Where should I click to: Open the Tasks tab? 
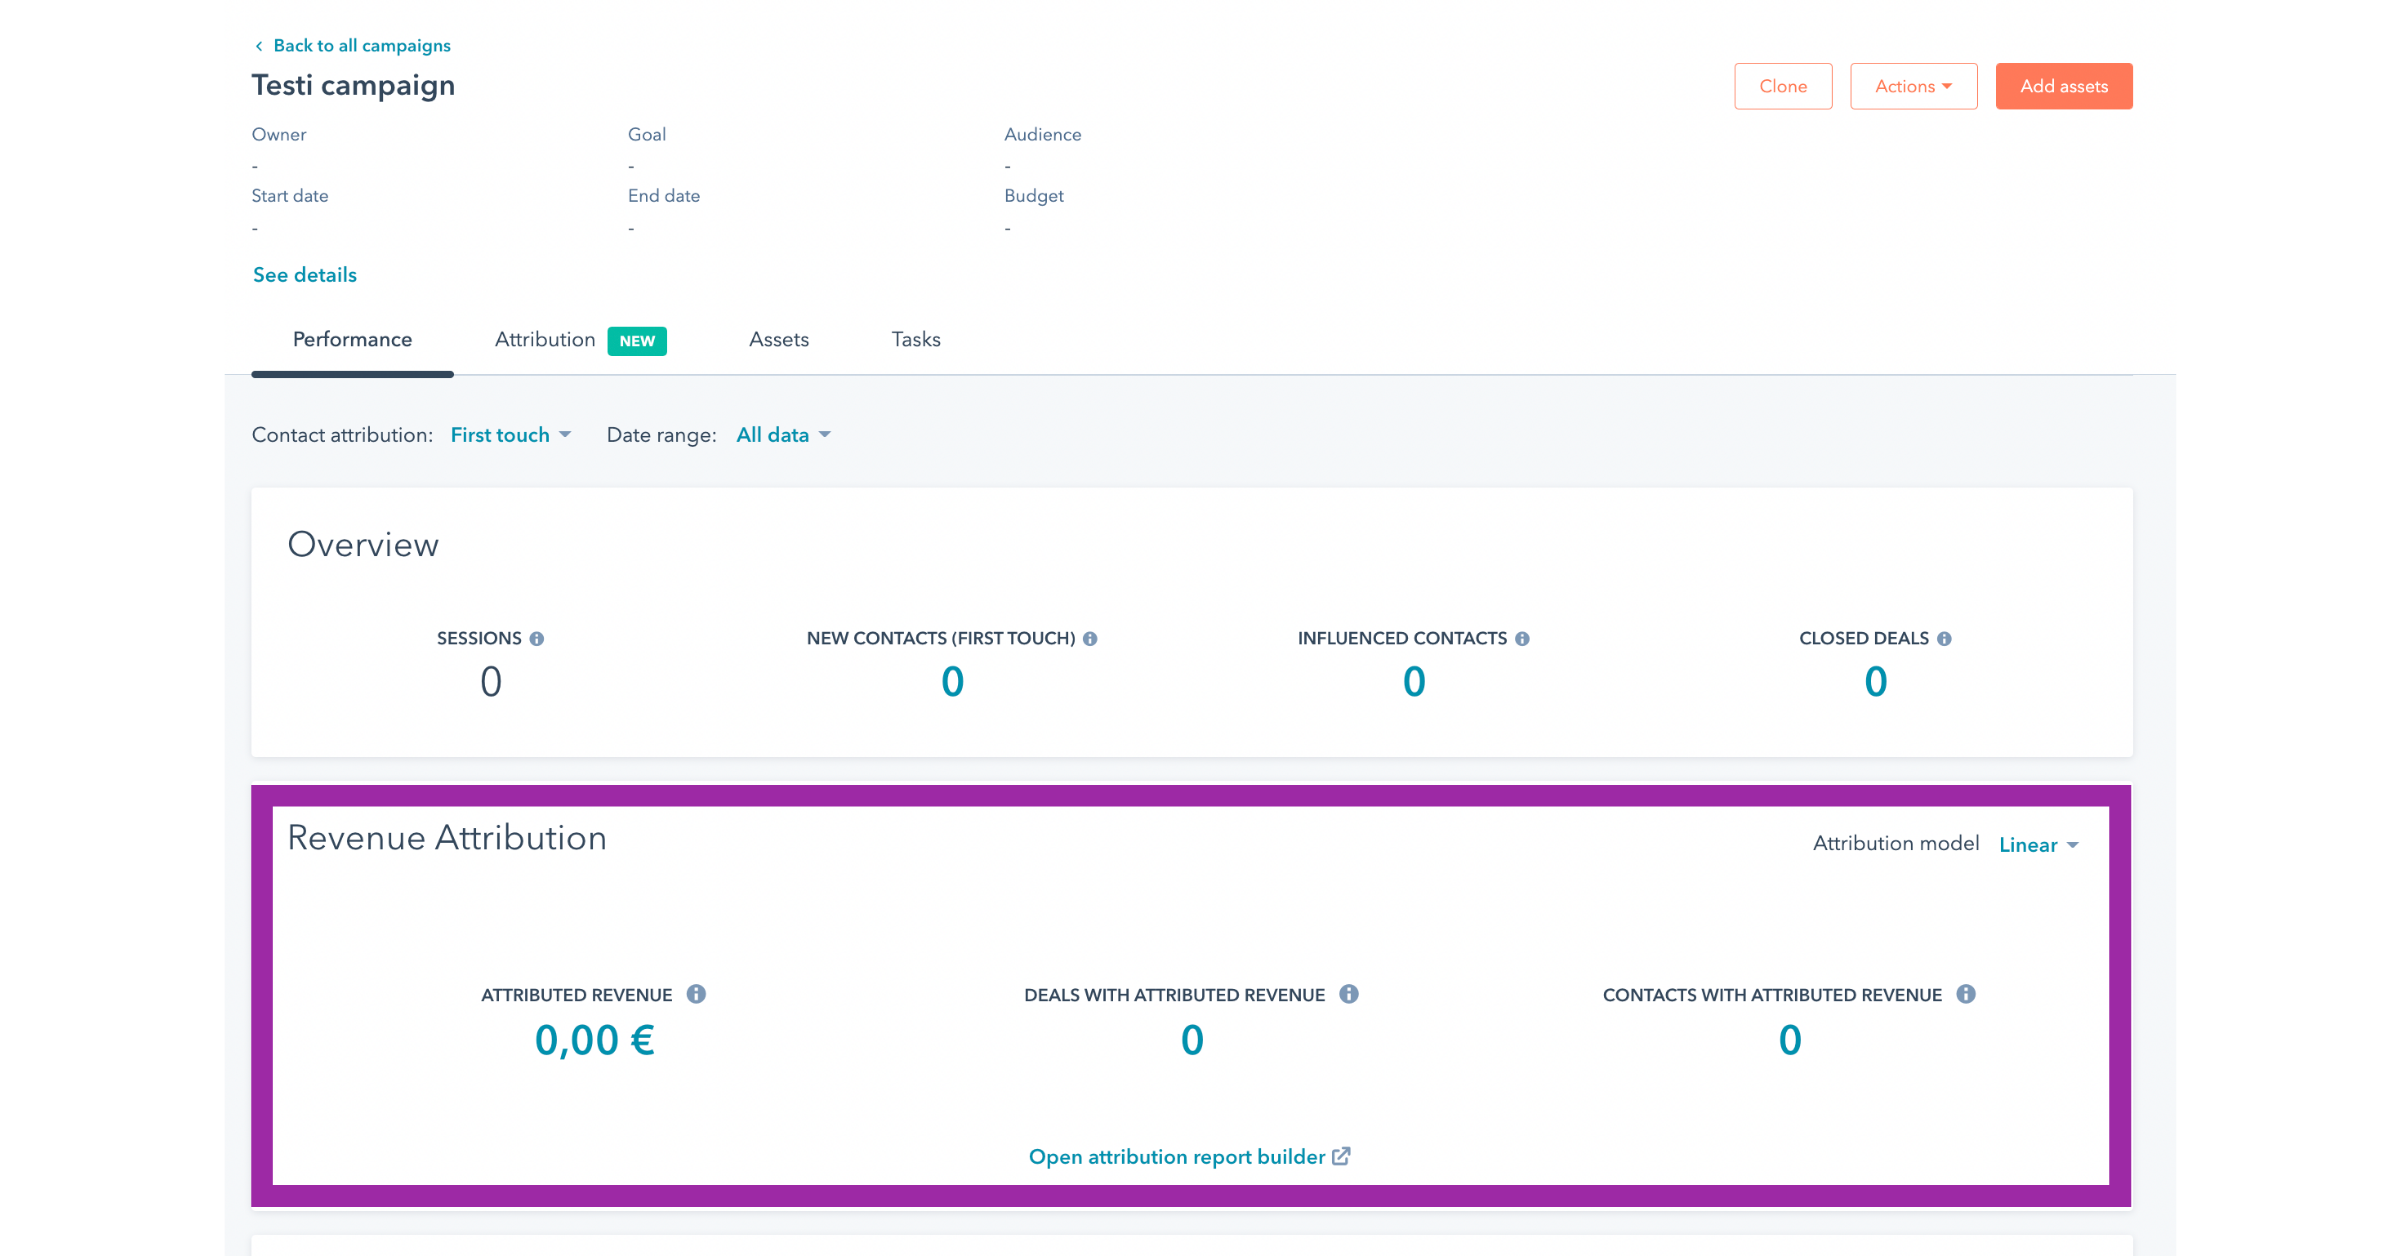pos(916,340)
